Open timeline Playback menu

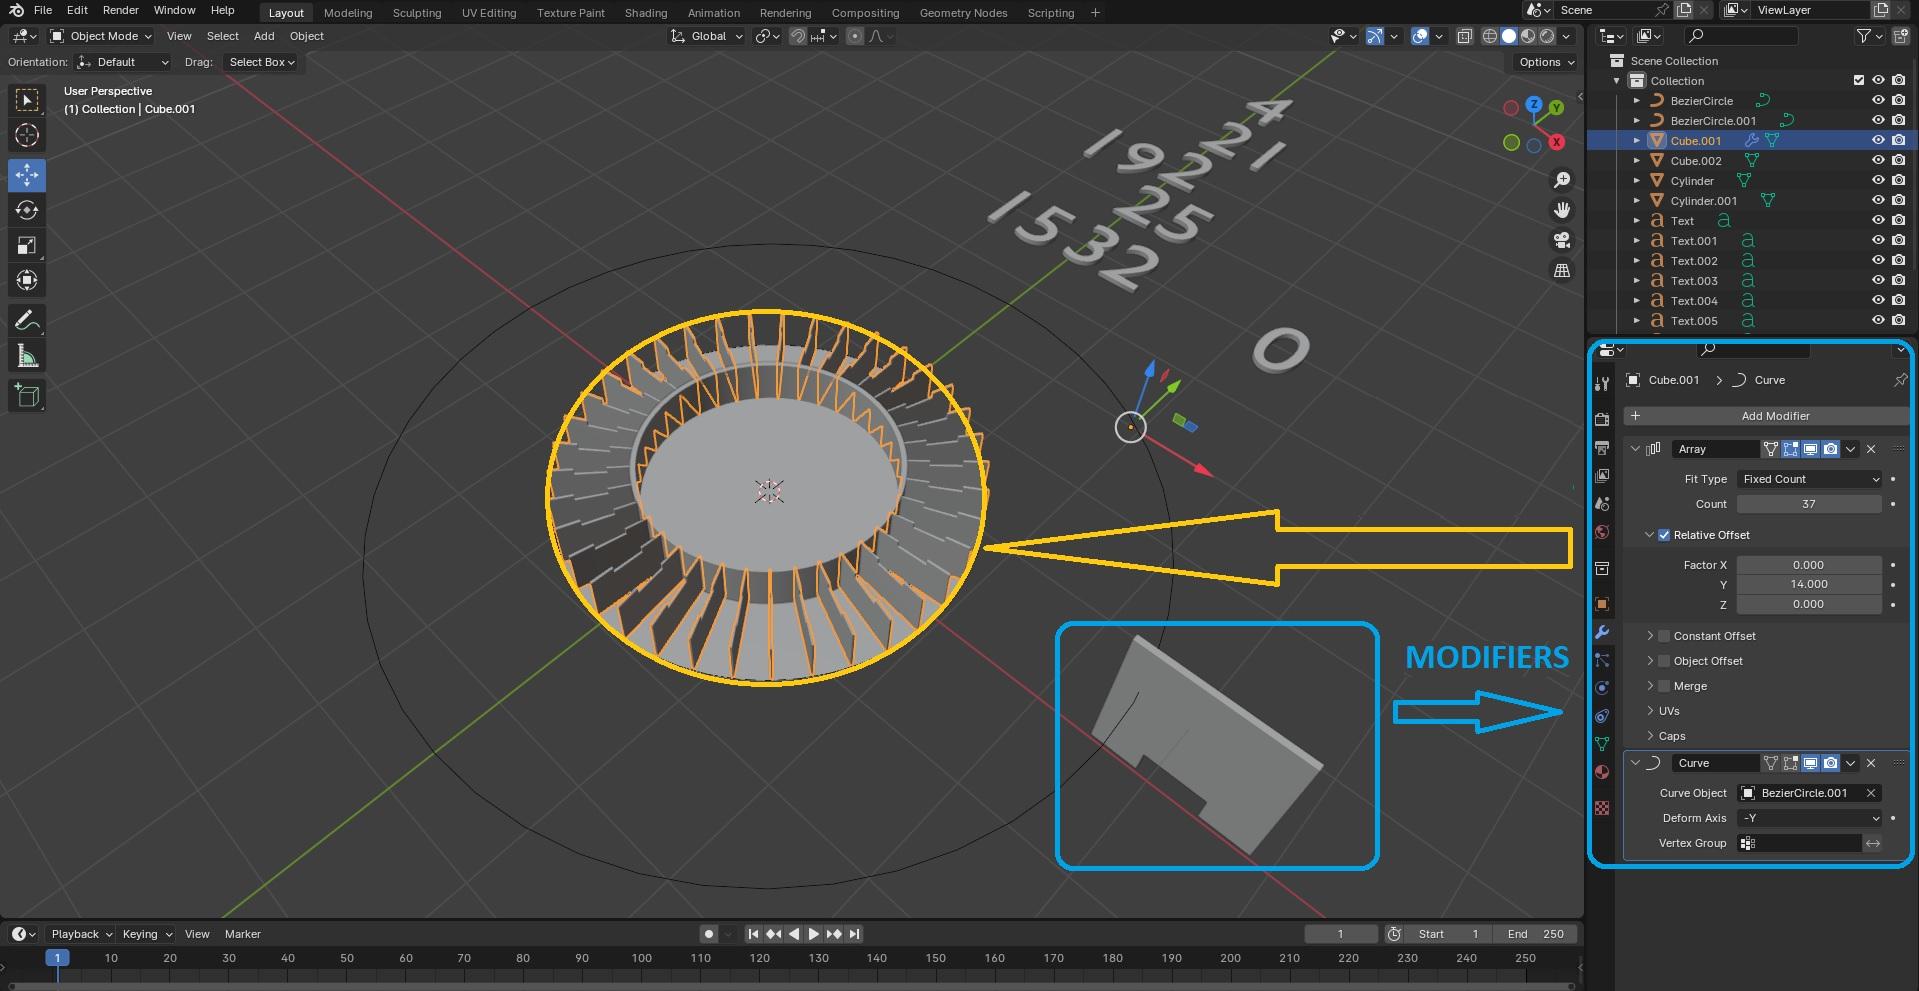(81, 934)
